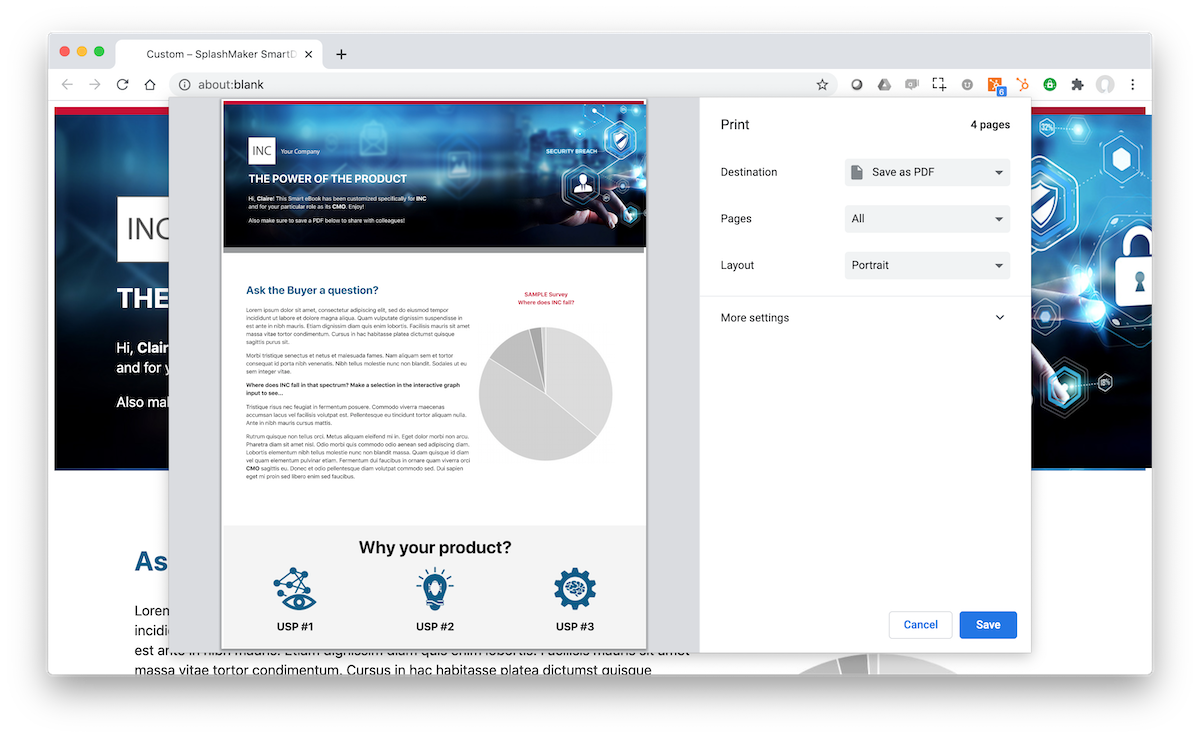Click the USP #1 eye network icon
This screenshot has width=1200, height=738.
[x=295, y=590]
